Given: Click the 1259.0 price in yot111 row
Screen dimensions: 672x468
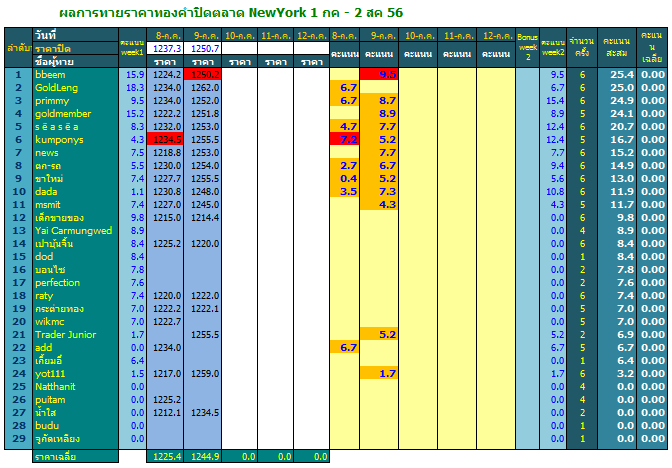Looking at the screenshot, I should click(202, 374).
